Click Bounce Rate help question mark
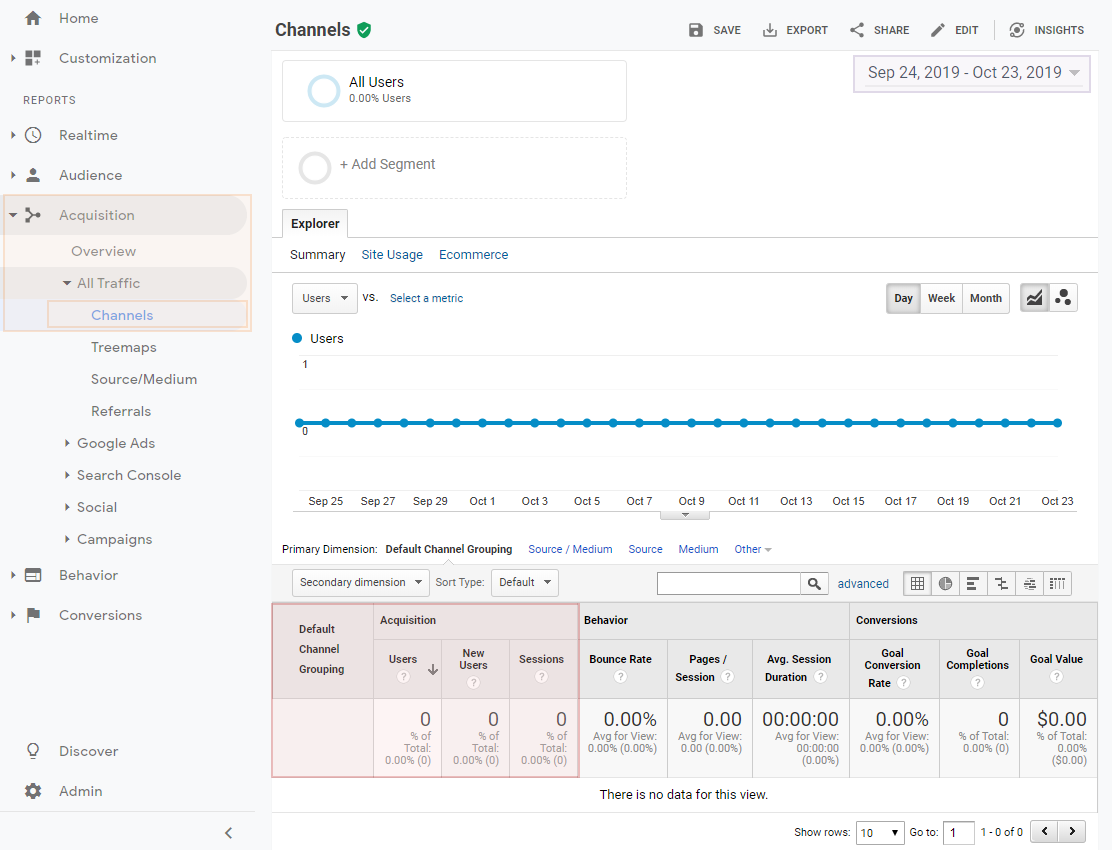The height and width of the screenshot is (850, 1112). [621, 677]
